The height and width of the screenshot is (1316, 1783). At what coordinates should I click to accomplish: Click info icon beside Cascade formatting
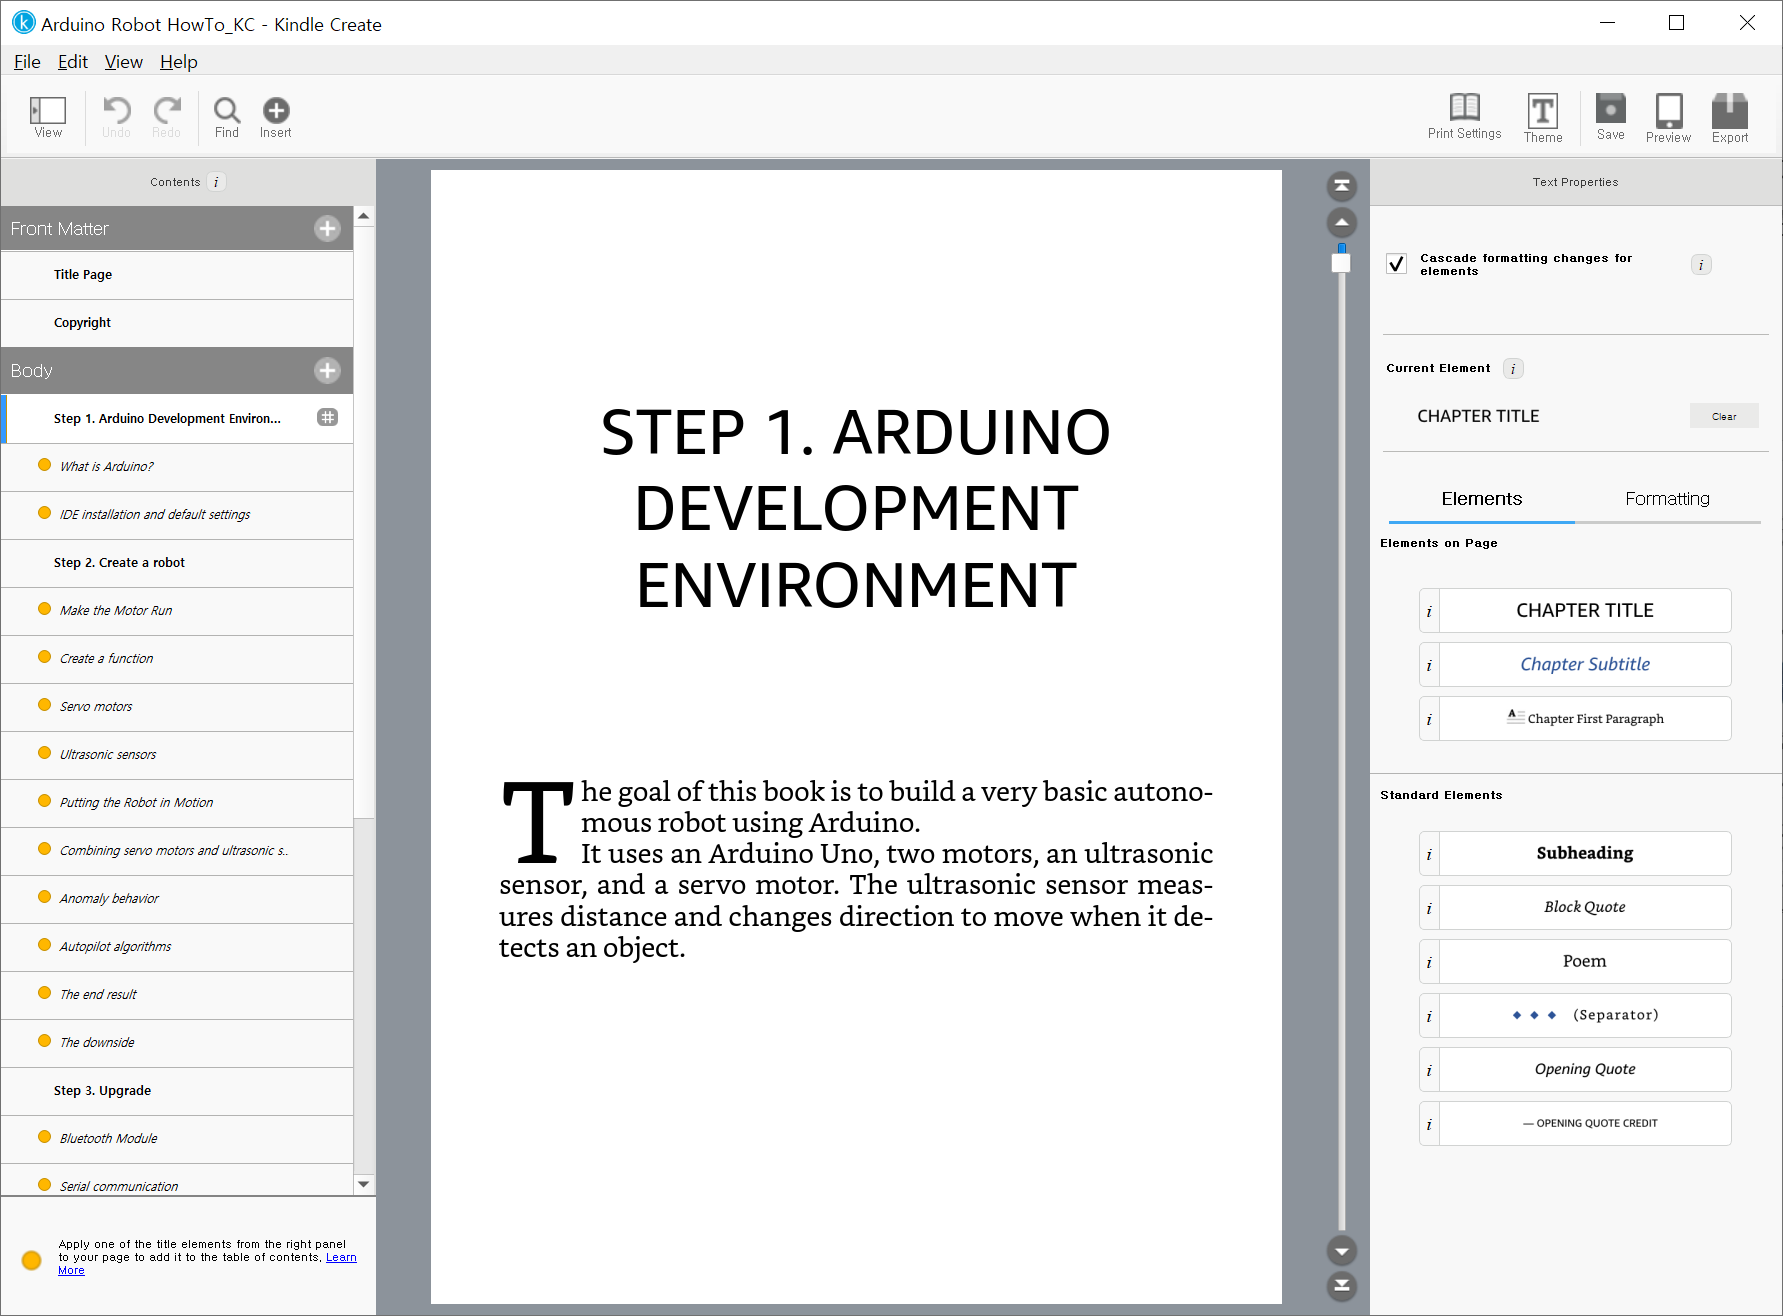[1701, 265]
